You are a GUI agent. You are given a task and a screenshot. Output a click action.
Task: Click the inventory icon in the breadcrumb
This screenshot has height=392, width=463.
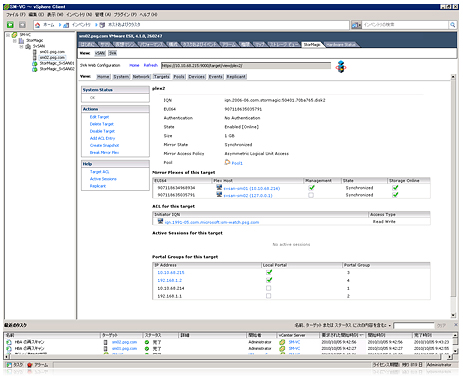point(66,25)
